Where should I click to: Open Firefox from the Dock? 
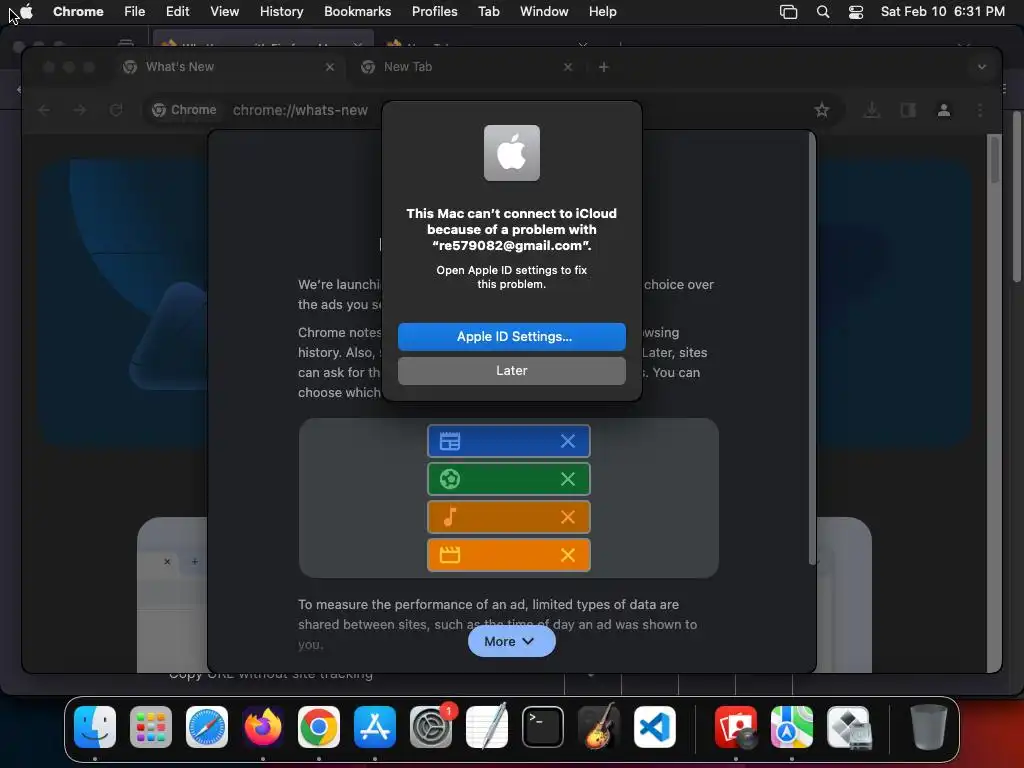point(263,727)
